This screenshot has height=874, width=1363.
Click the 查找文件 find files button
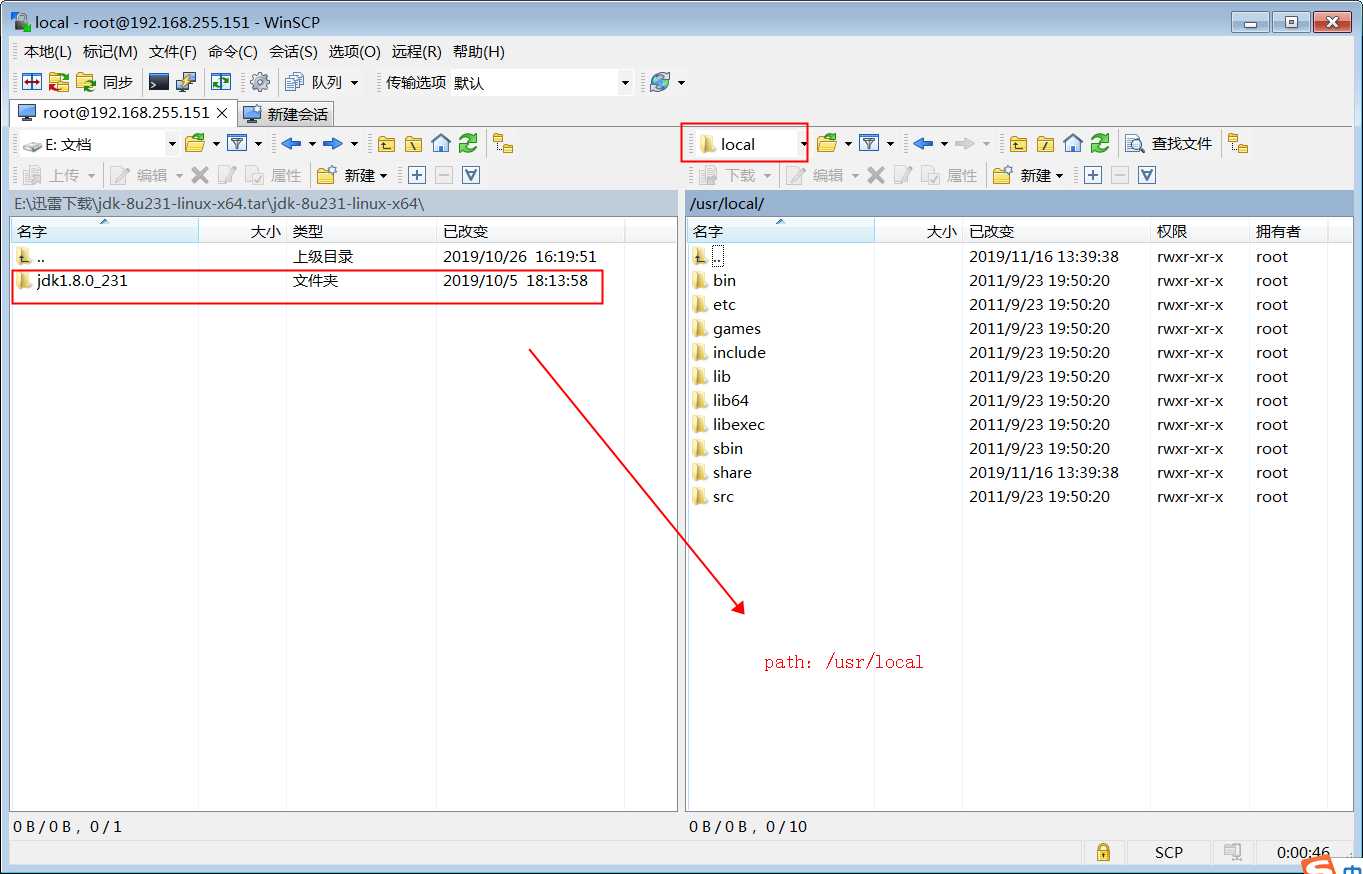pos(1169,144)
